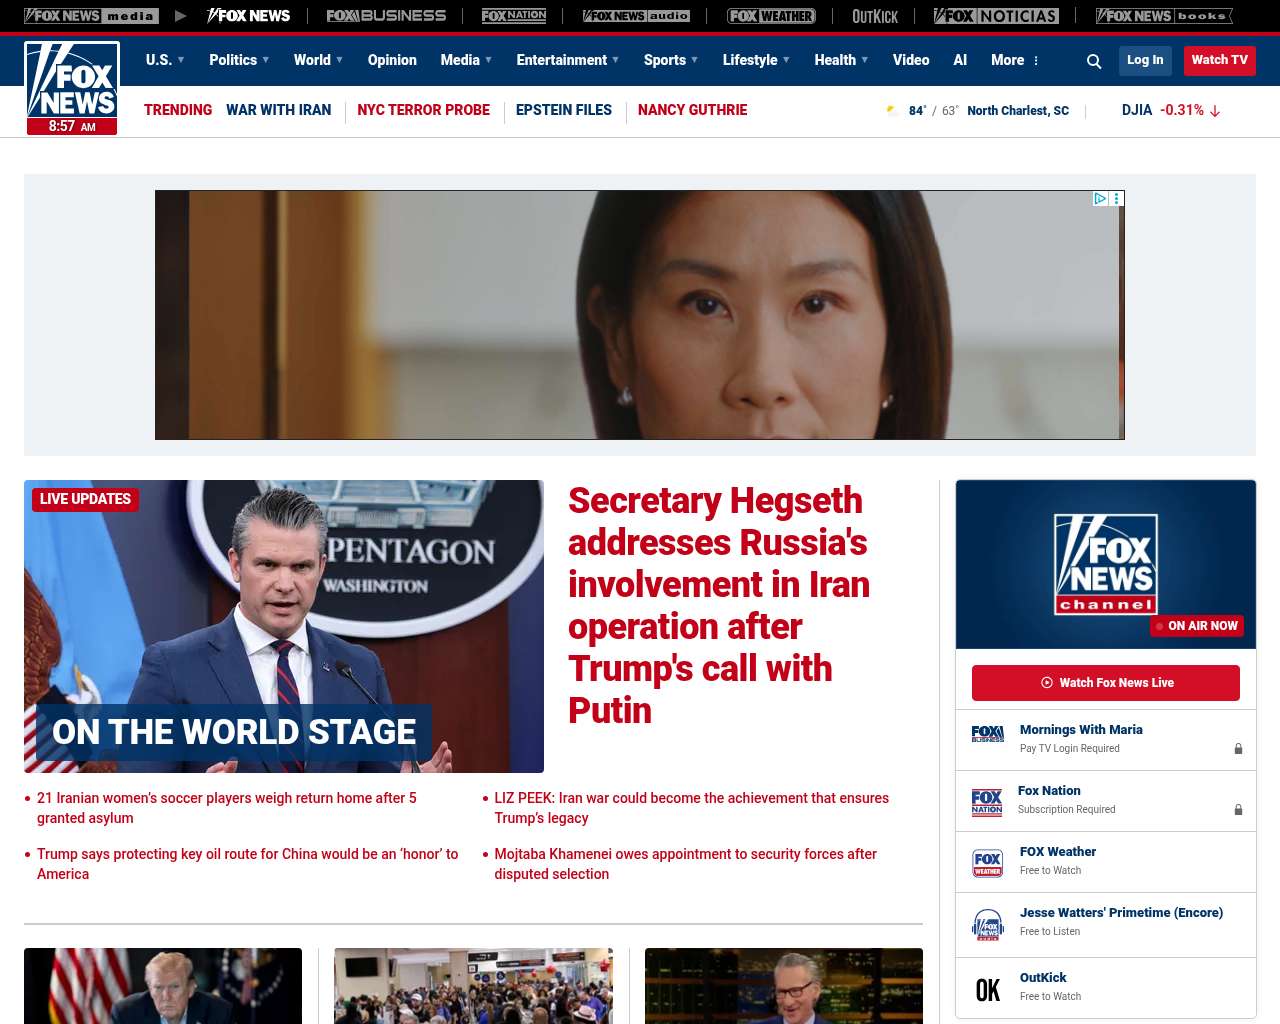Viewport: 1280px width, 1024px height.
Task: Click the OutKick logo in top bar
Action: (875, 16)
